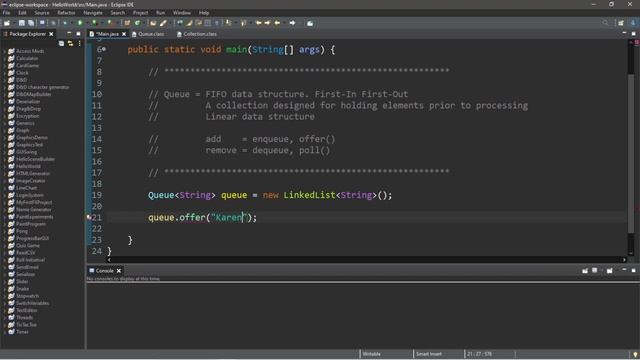Expand the Encryption project
Viewport: 640px width, 360px height.
5,116
